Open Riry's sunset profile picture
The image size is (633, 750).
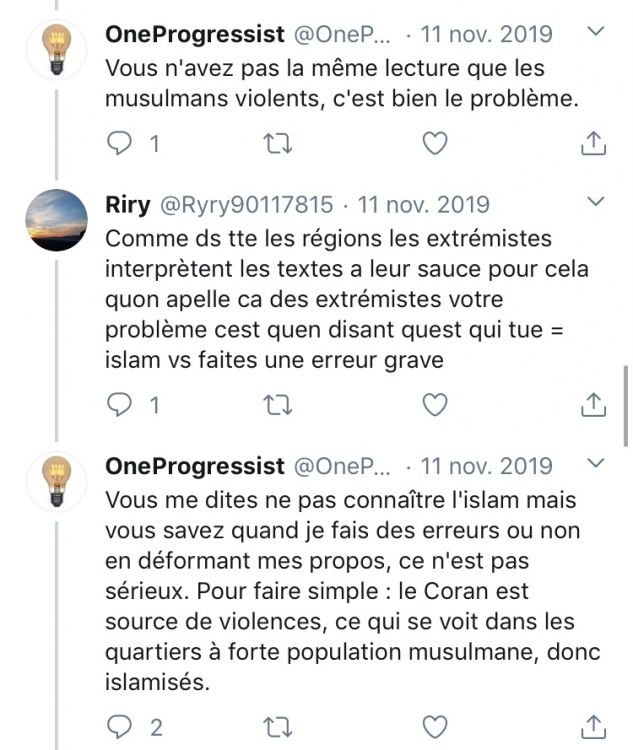coord(56,219)
